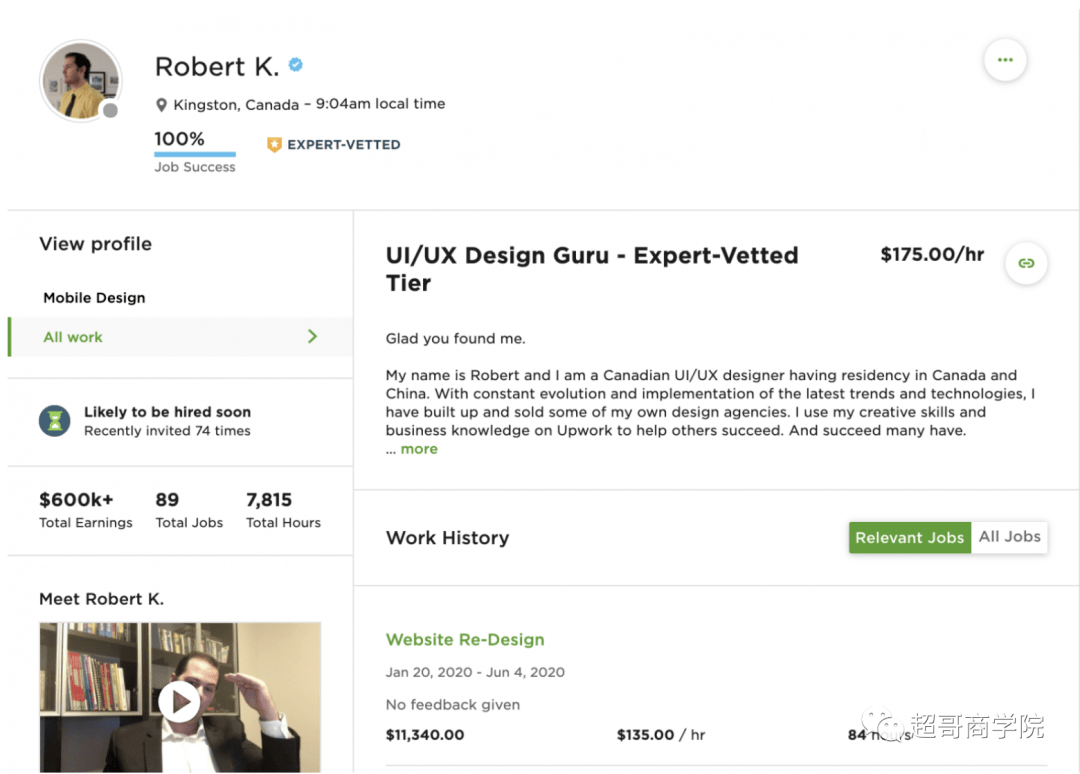Click the copy profile link icon
Screen dimensions: 1080x774
tap(1026, 264)
